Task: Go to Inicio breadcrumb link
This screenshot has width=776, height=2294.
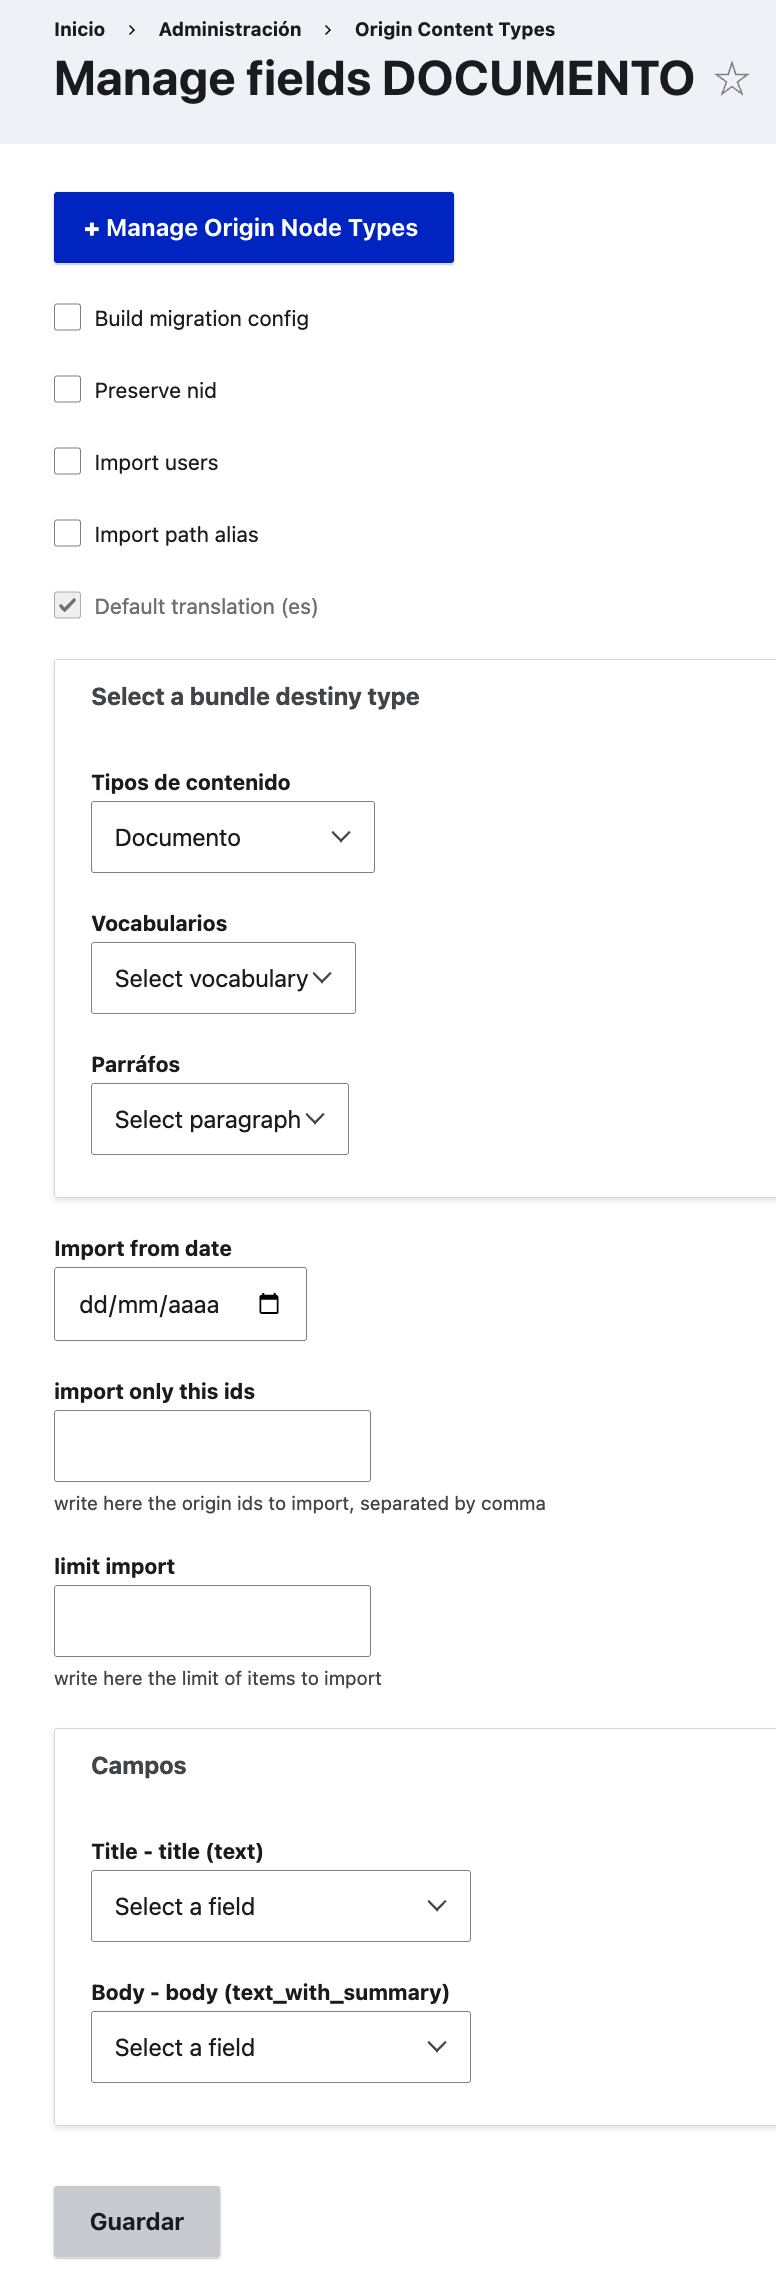Action: coord(79,29)
